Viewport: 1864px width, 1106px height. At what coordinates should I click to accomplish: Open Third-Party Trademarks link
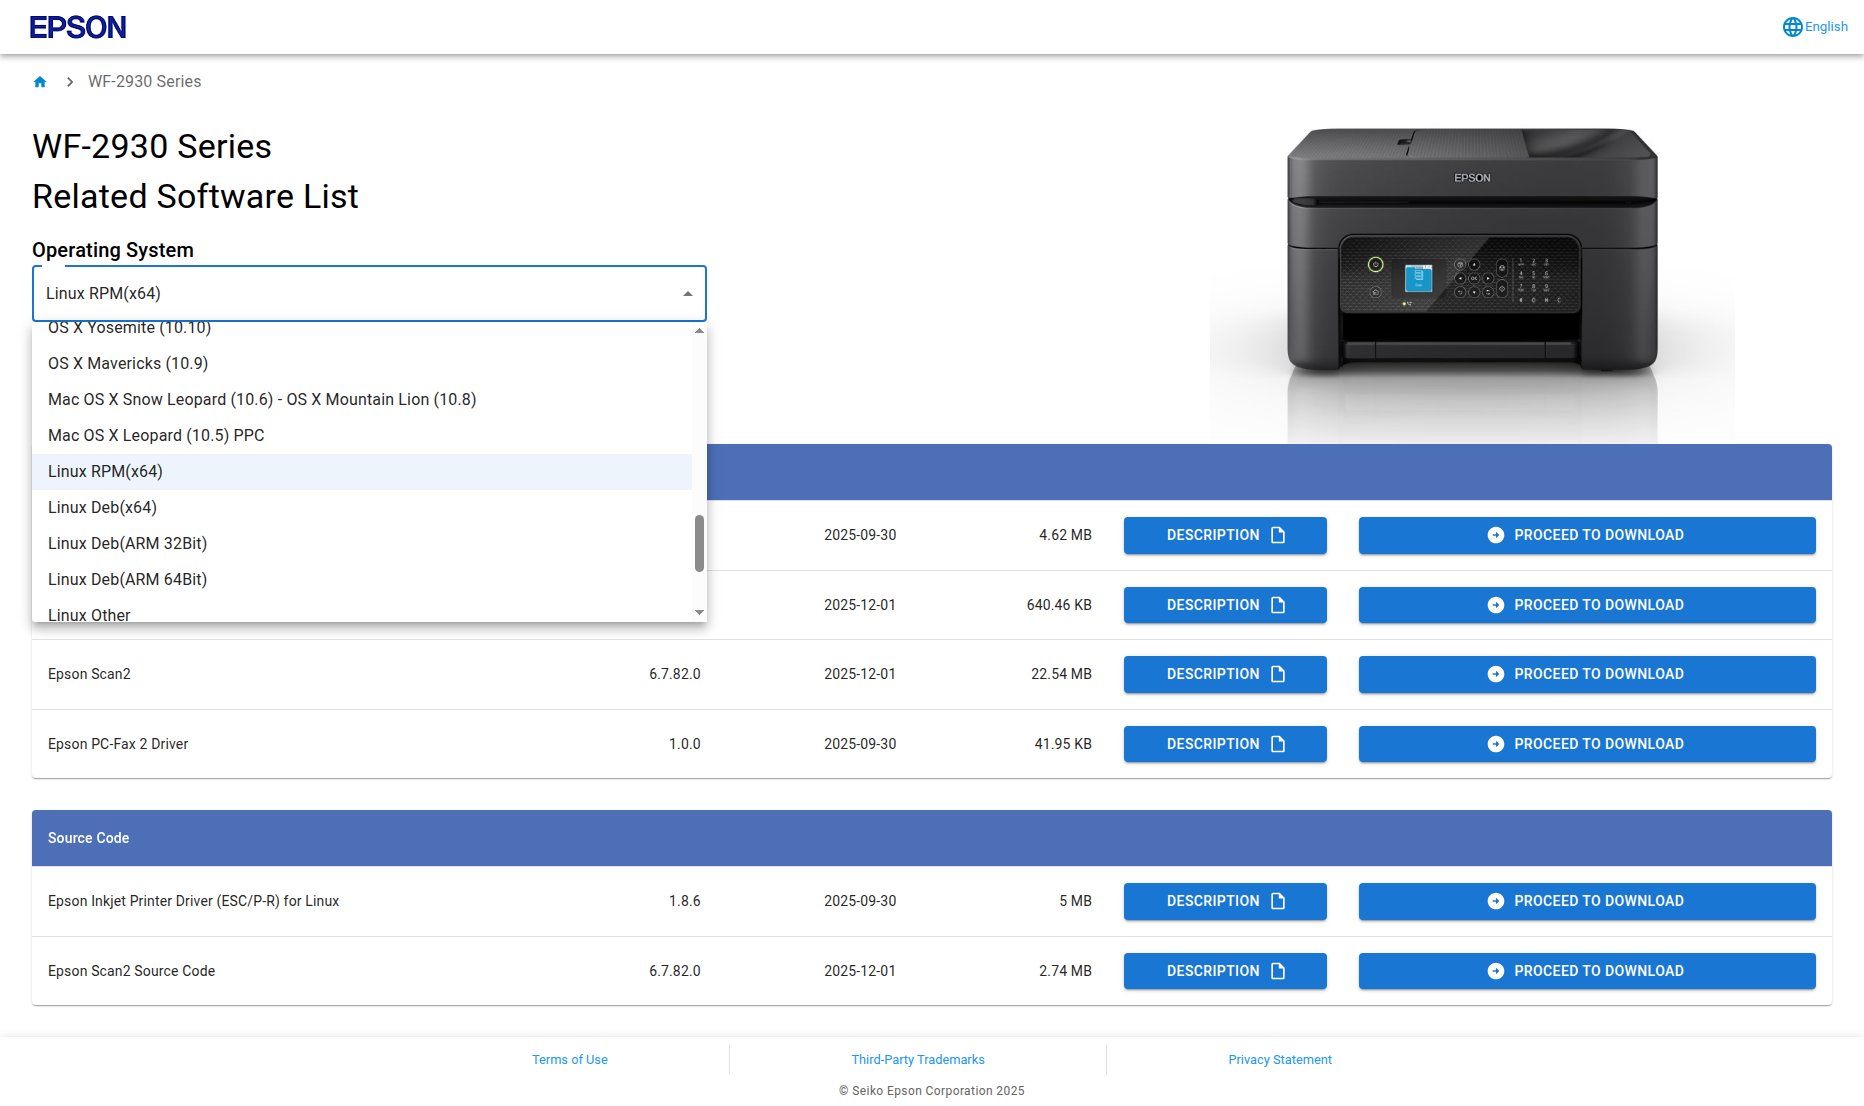coord(917,1059)
